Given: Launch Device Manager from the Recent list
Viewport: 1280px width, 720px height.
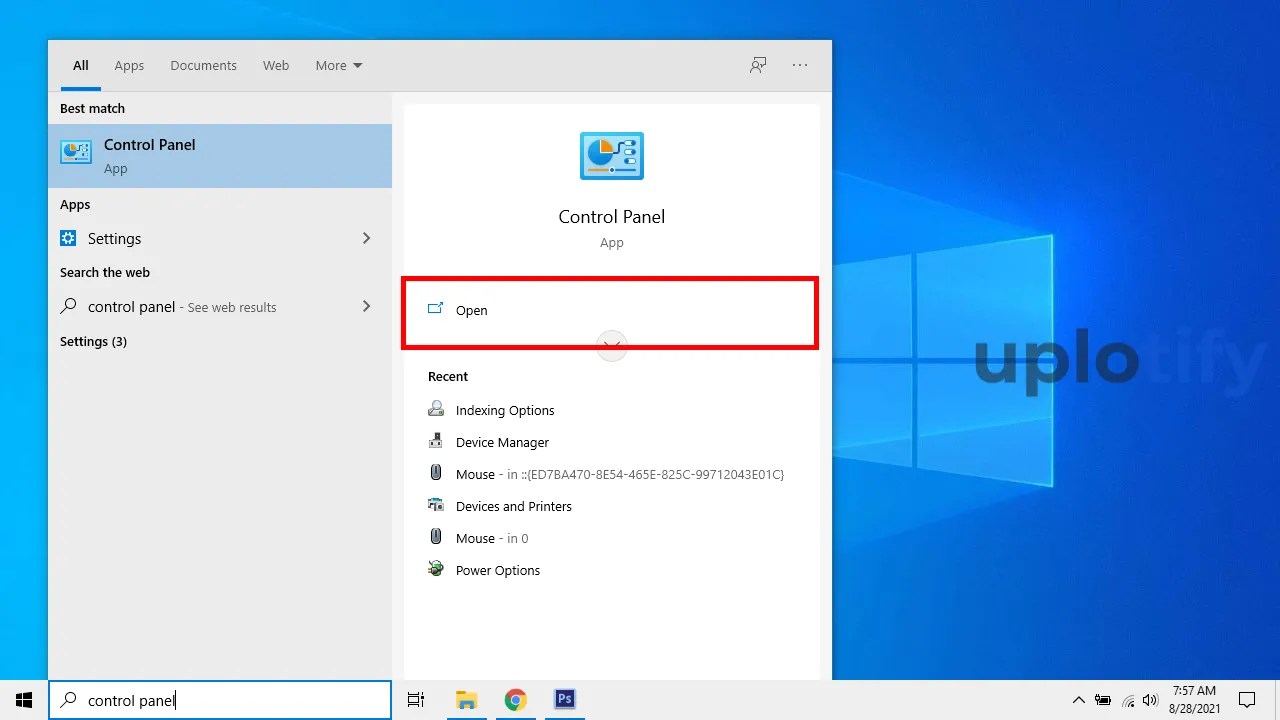Looking at the screenshot, I should (x=489, y=442).
